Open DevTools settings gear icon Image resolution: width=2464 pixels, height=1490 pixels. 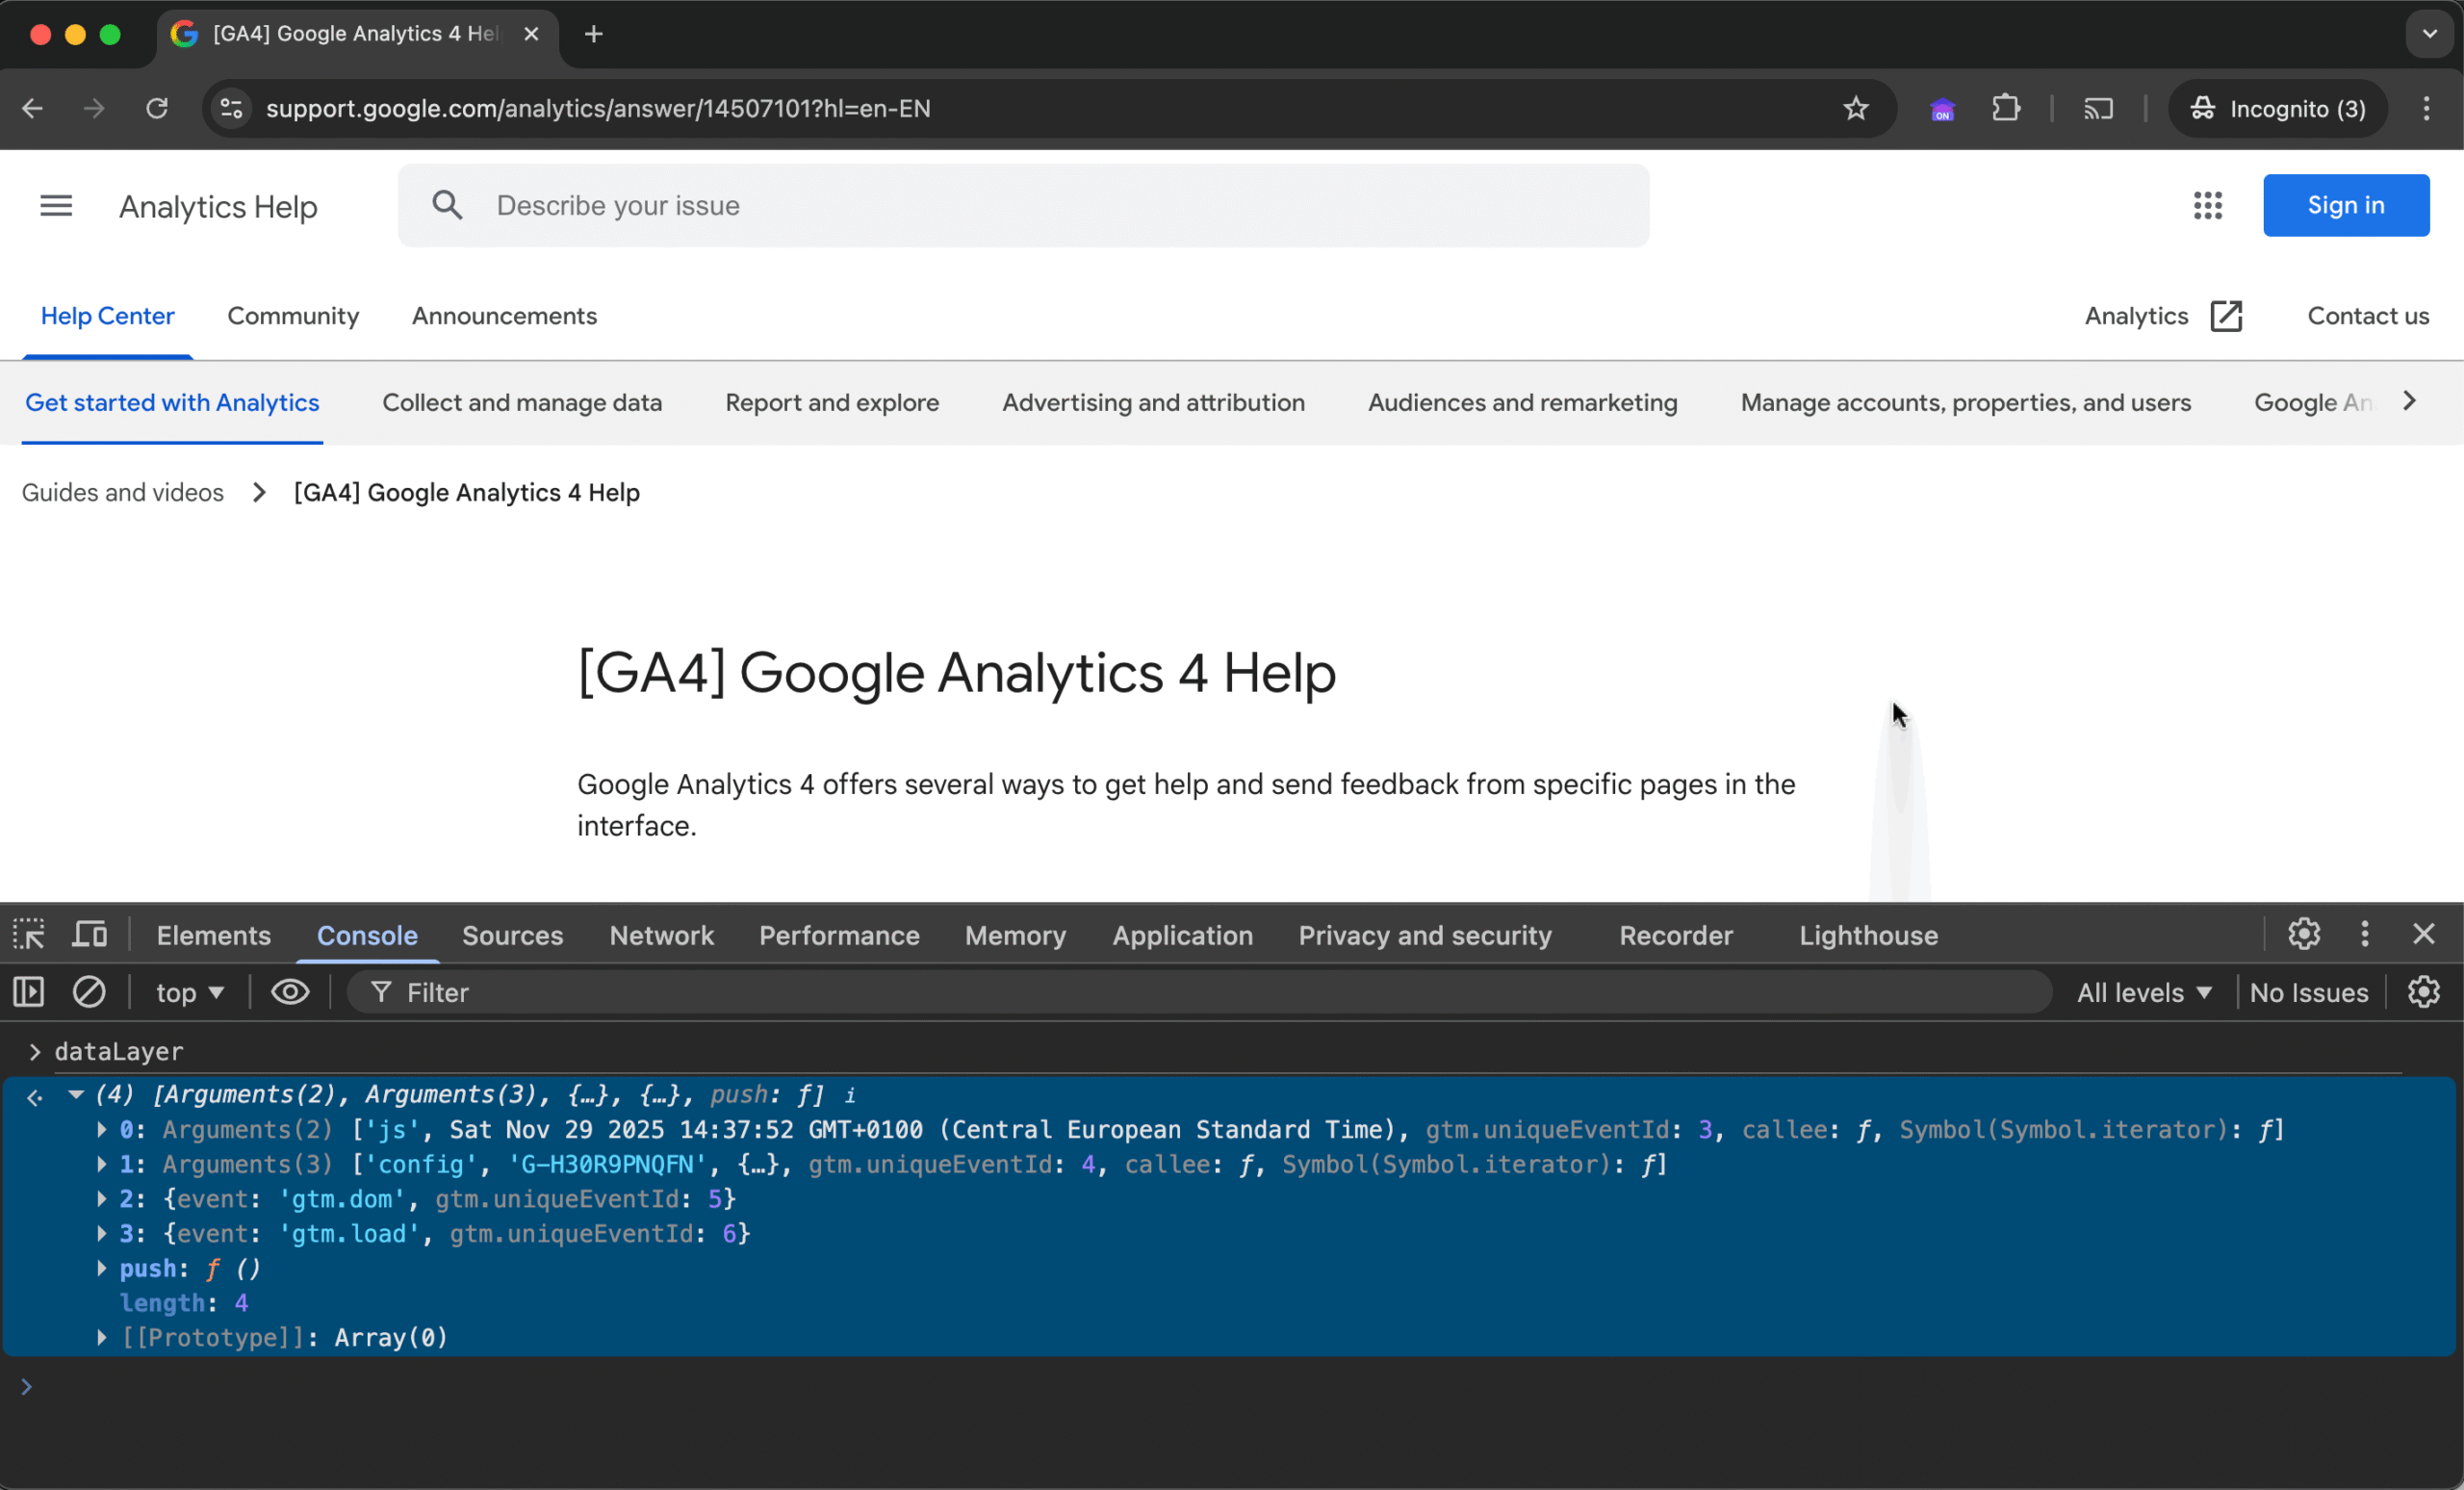2304,934
